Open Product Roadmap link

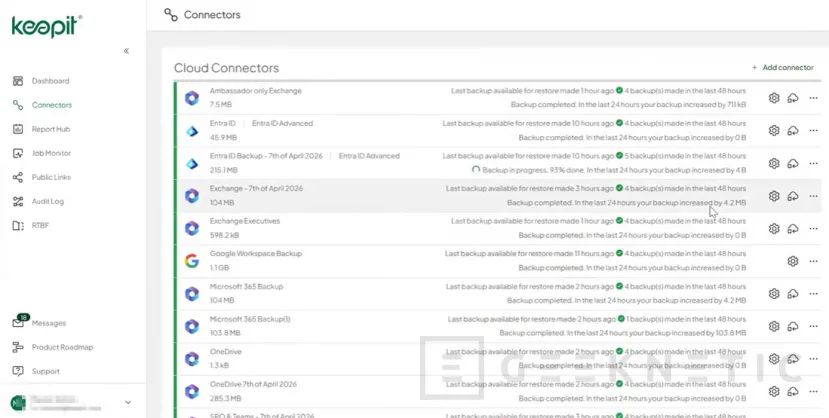click(x=62, y=347)
